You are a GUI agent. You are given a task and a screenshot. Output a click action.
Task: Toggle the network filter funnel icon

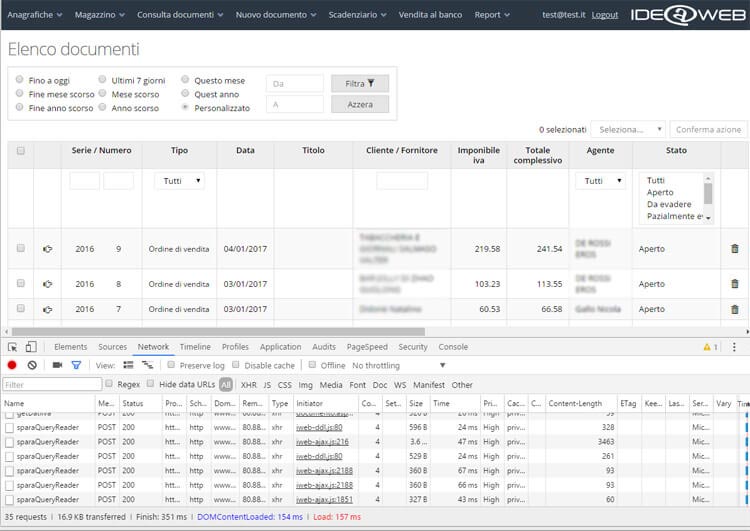coord(76,365)
